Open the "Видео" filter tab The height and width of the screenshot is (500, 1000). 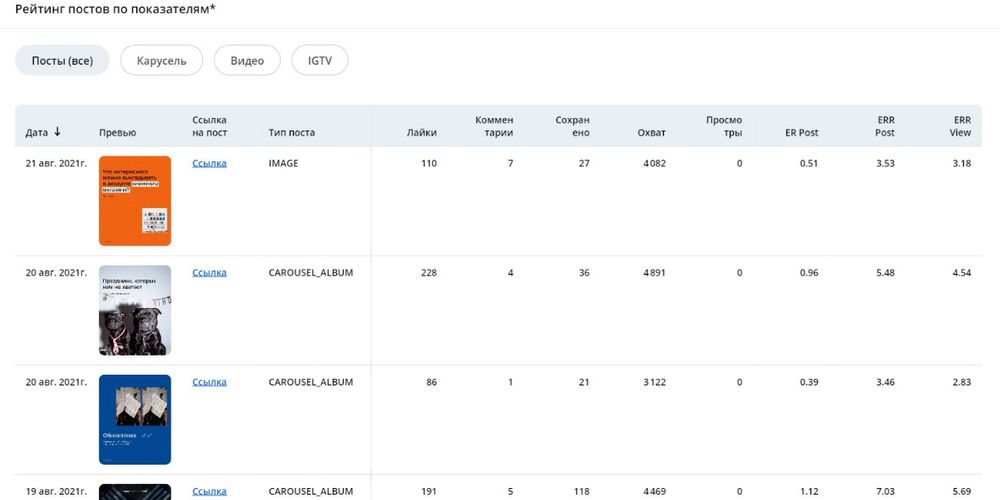[x=247, y=61]
